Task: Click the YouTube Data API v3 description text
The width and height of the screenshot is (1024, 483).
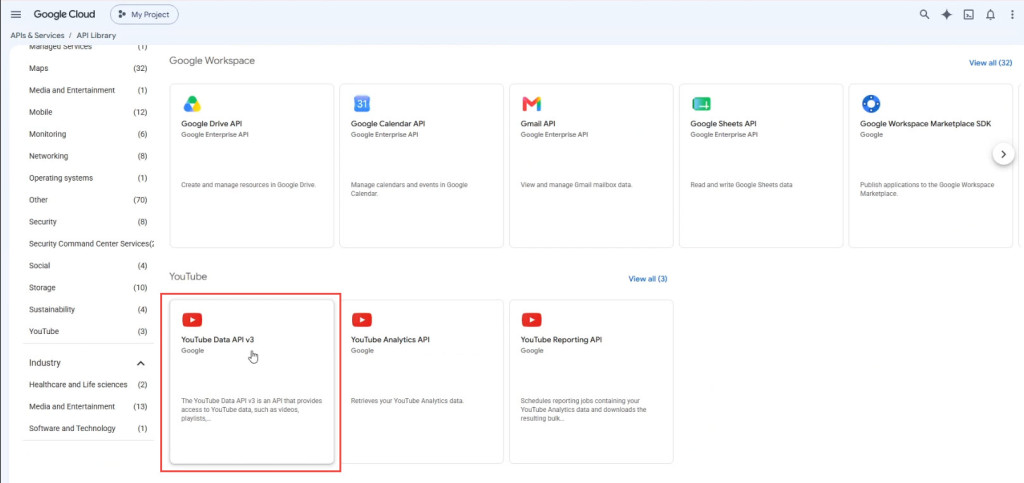Action: point(251,410)
